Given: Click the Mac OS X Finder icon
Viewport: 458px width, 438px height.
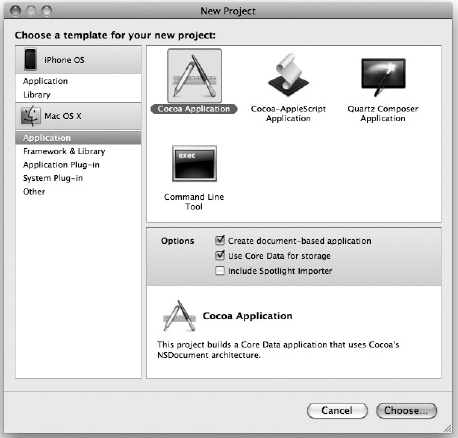Looking at the screenshot, I should pos(31,116).
